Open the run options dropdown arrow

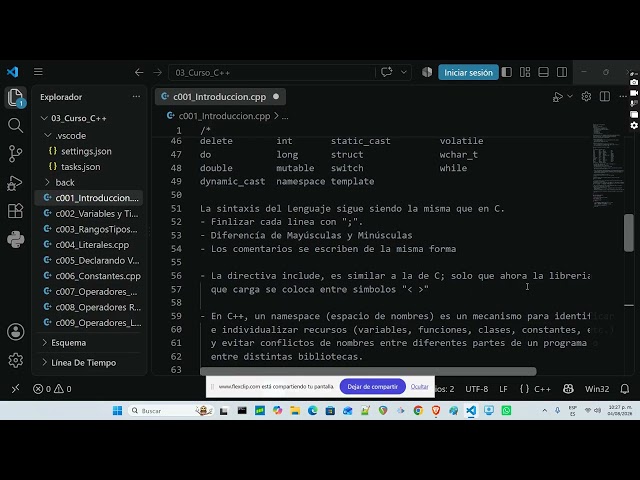pos(570,96)
